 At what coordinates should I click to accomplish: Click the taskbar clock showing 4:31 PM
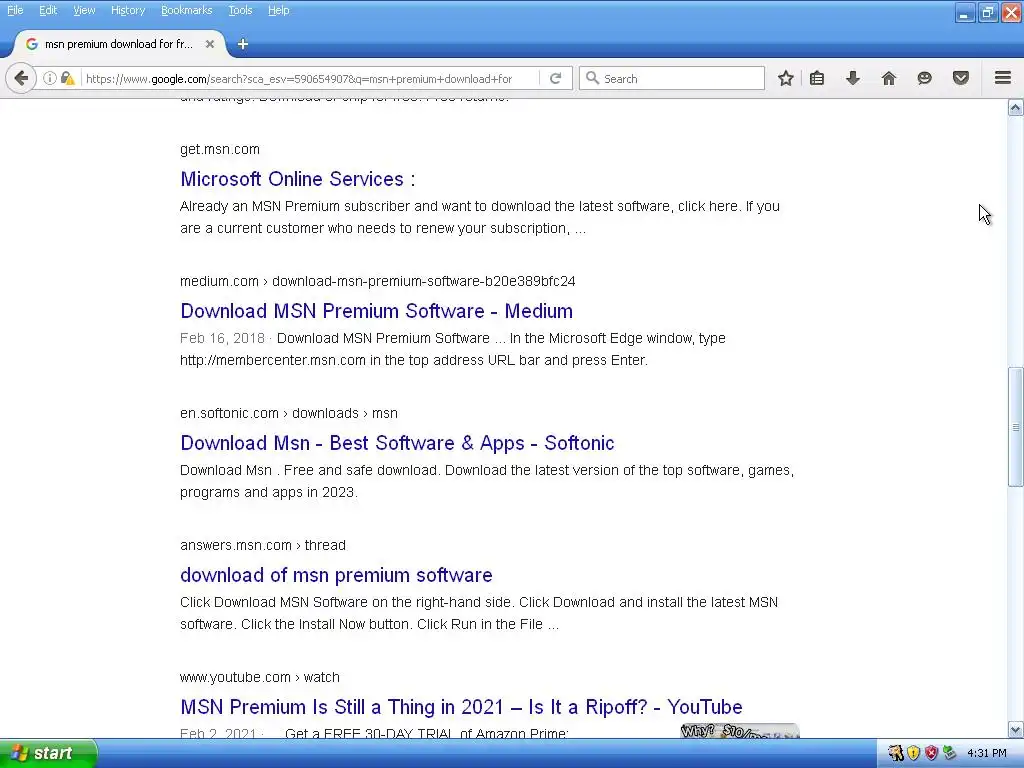(x=986, y=753)
